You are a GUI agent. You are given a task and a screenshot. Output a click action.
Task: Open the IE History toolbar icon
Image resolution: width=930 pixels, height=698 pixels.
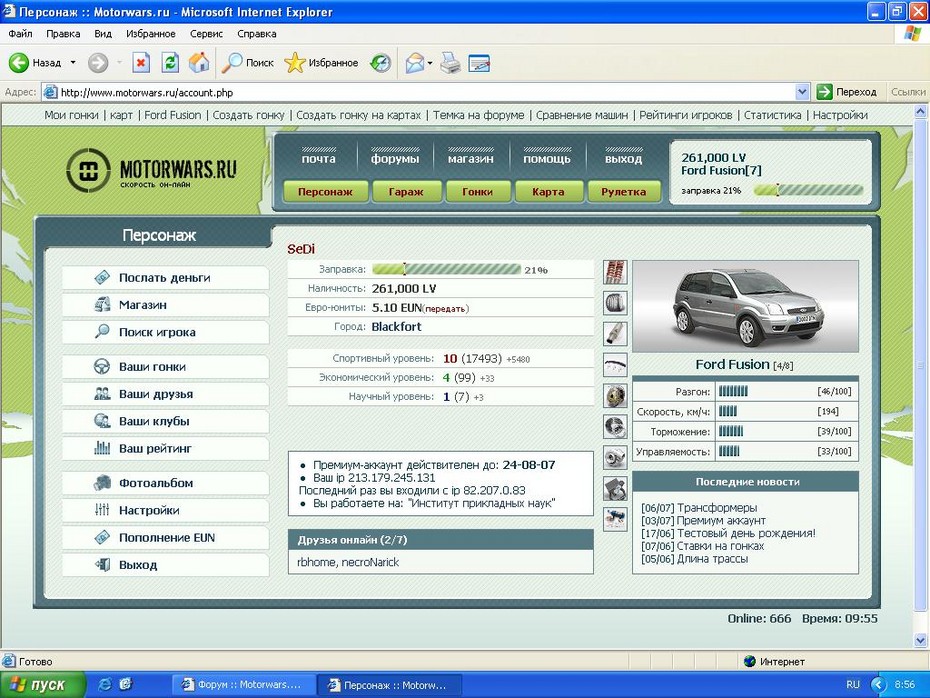click(380, 62)
